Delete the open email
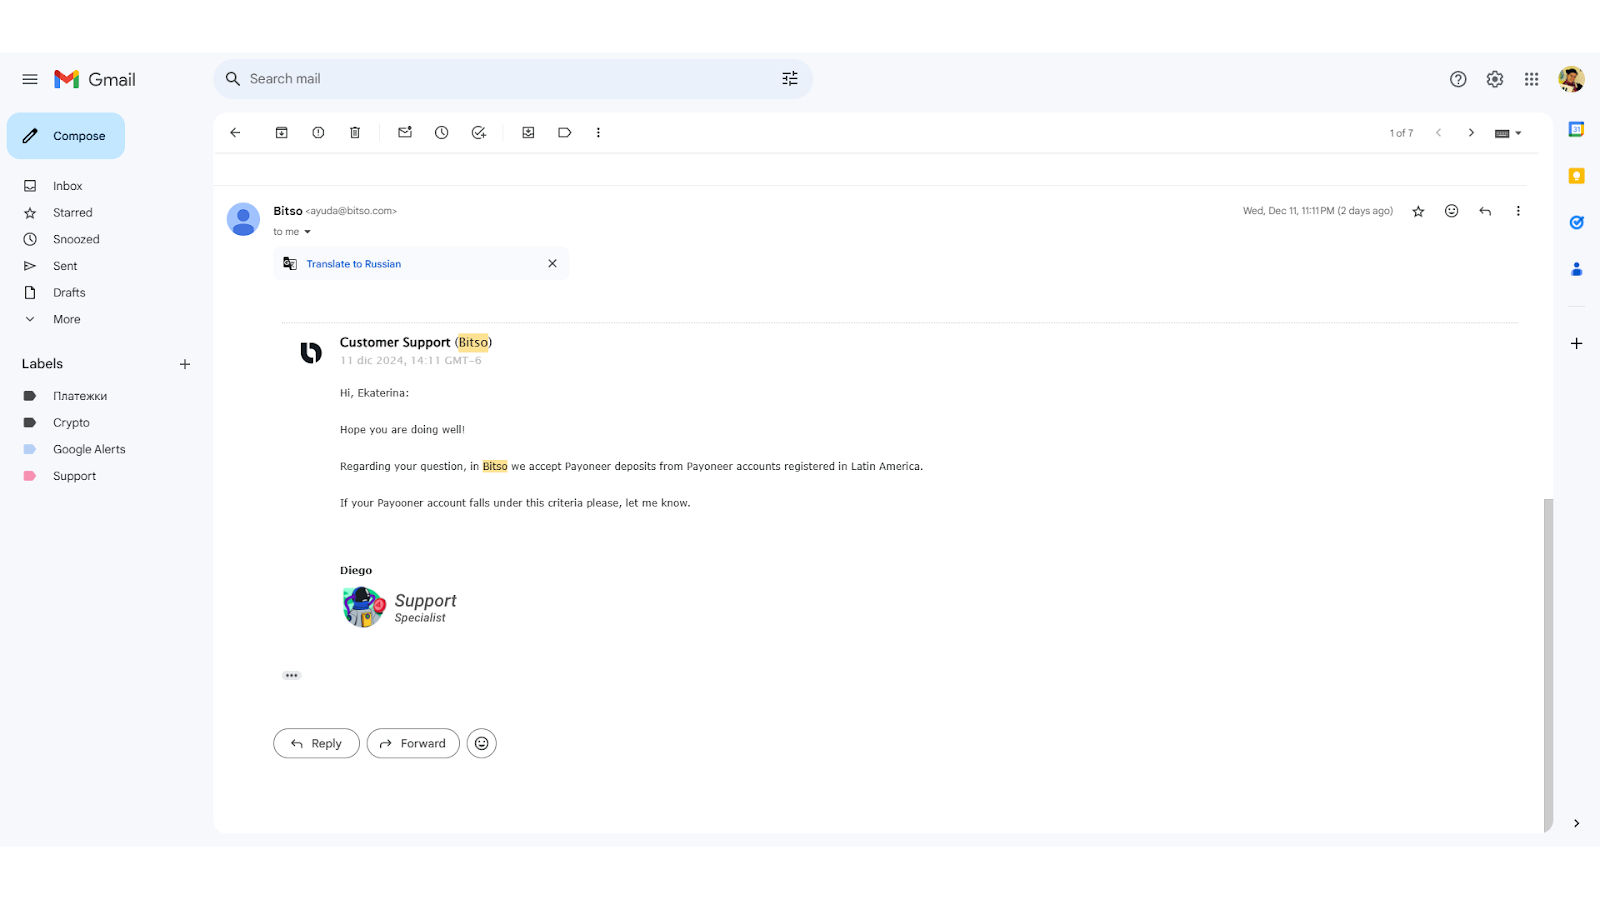 point(355,133)
